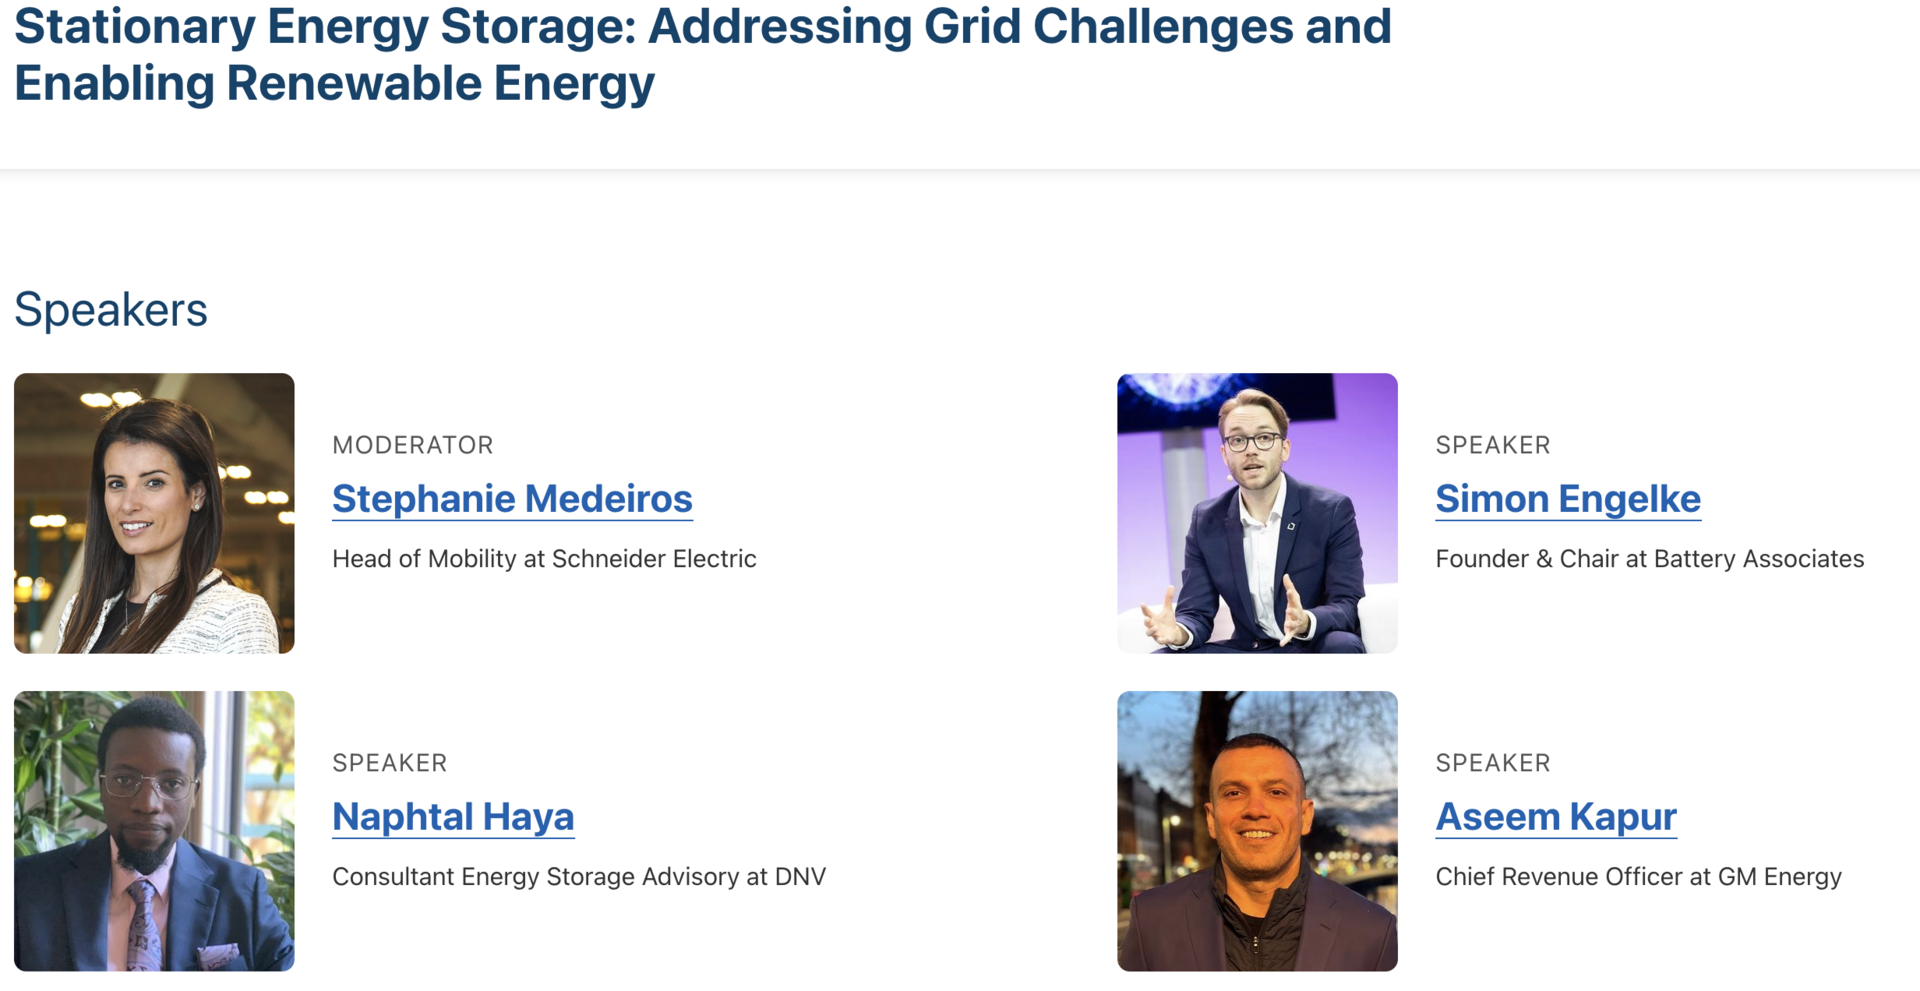The width and height of the screenshot is (1920, 991).
Task: Open Aseem Kapur's speaker profile
Action: click(1555, 817)
